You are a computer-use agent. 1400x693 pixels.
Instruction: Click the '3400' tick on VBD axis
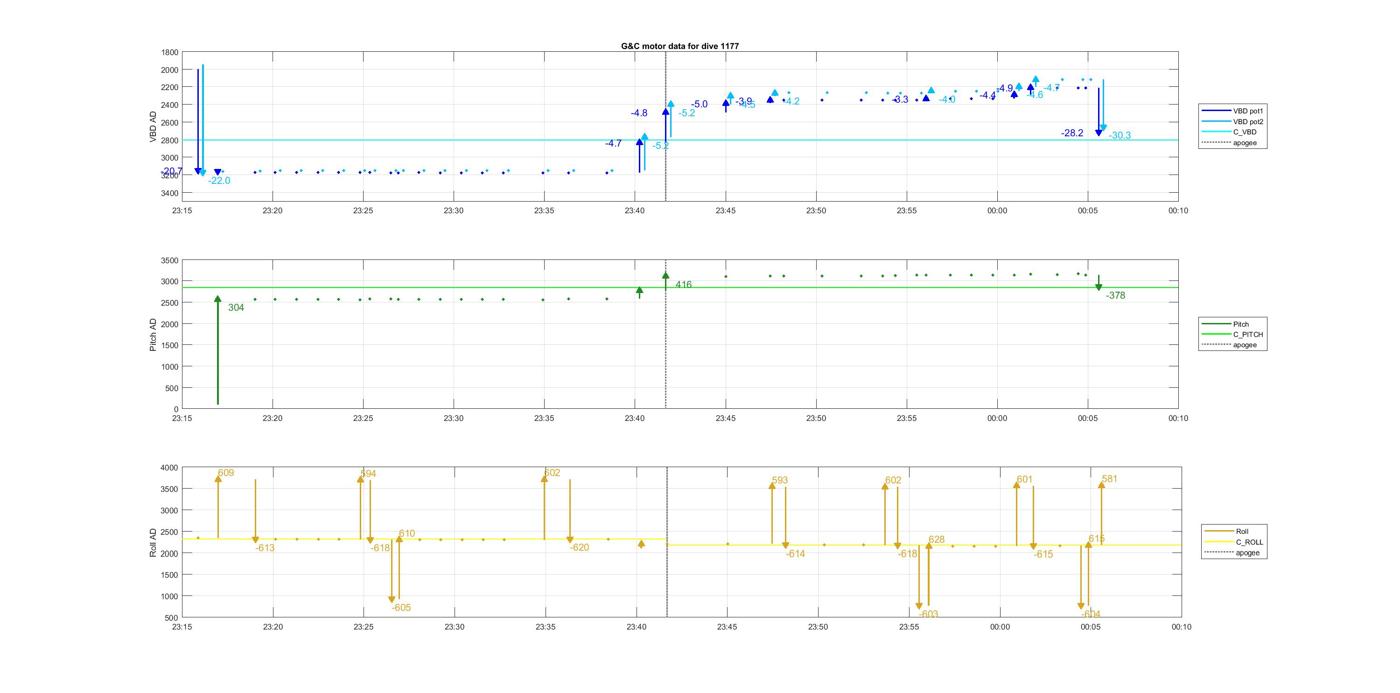click(170, 193)
